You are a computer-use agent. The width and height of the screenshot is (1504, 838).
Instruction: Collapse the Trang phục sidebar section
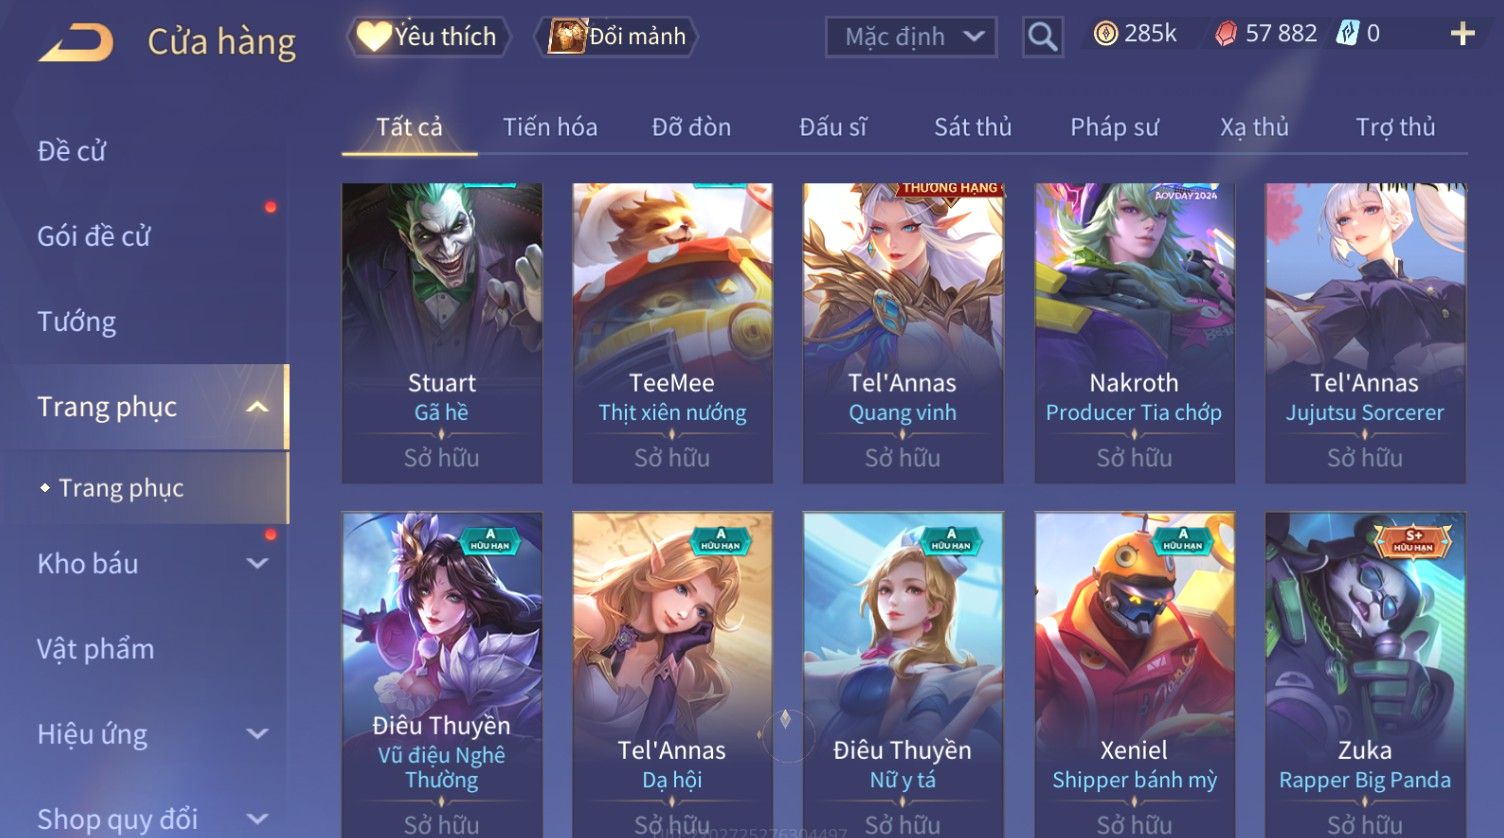click(x=257, y=407)
